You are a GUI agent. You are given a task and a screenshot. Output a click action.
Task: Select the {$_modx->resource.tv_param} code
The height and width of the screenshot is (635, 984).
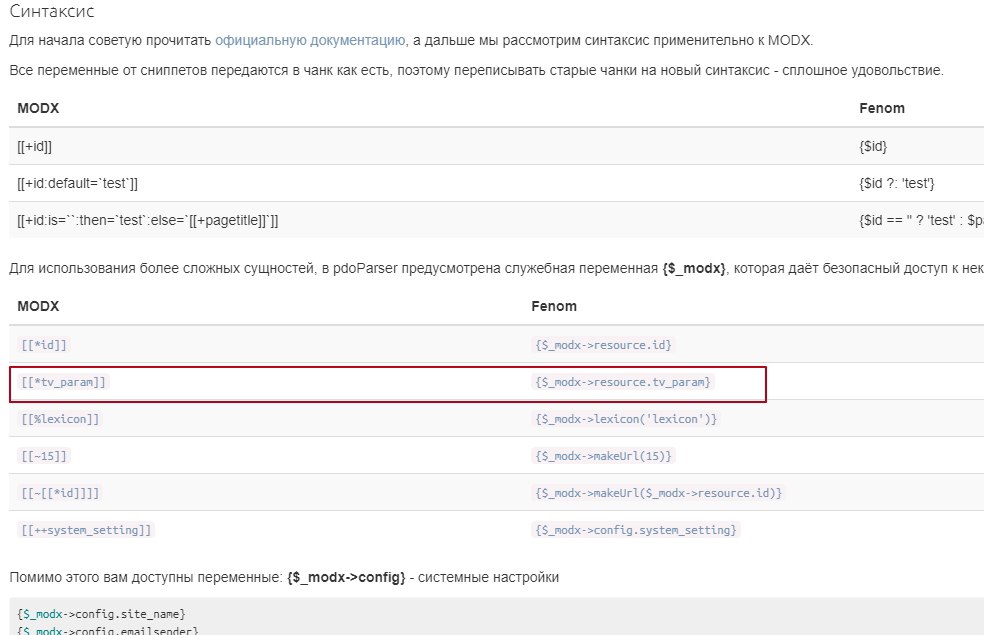point(623,382)
